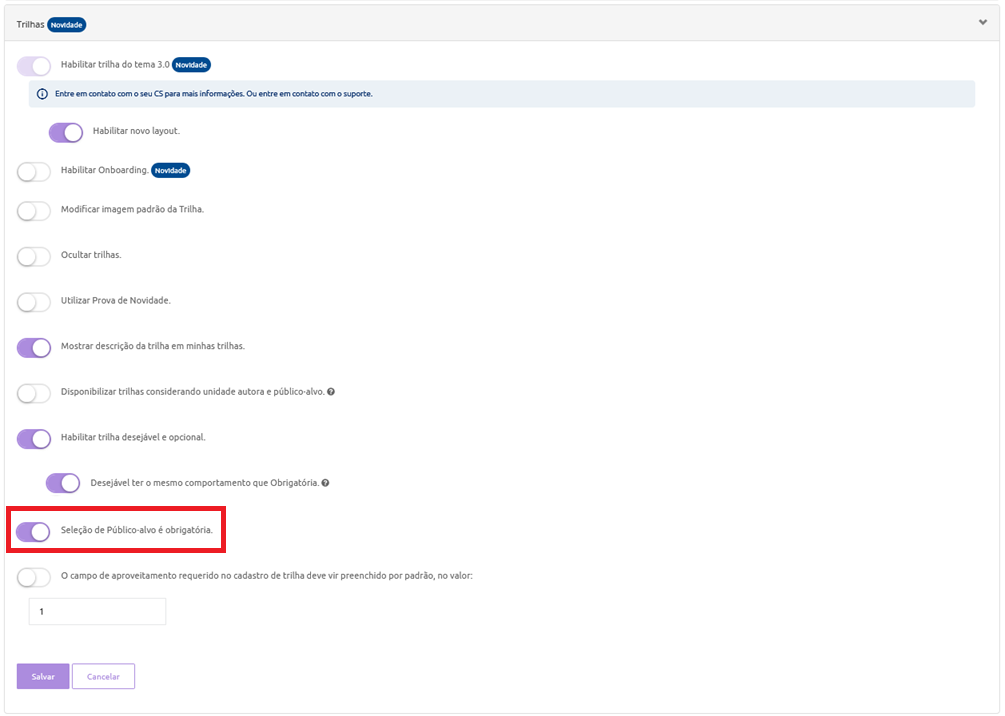
Task: Enable campo de aproveitamento requerido toggle
Action: pyautogui.click(x=34, y=577)
